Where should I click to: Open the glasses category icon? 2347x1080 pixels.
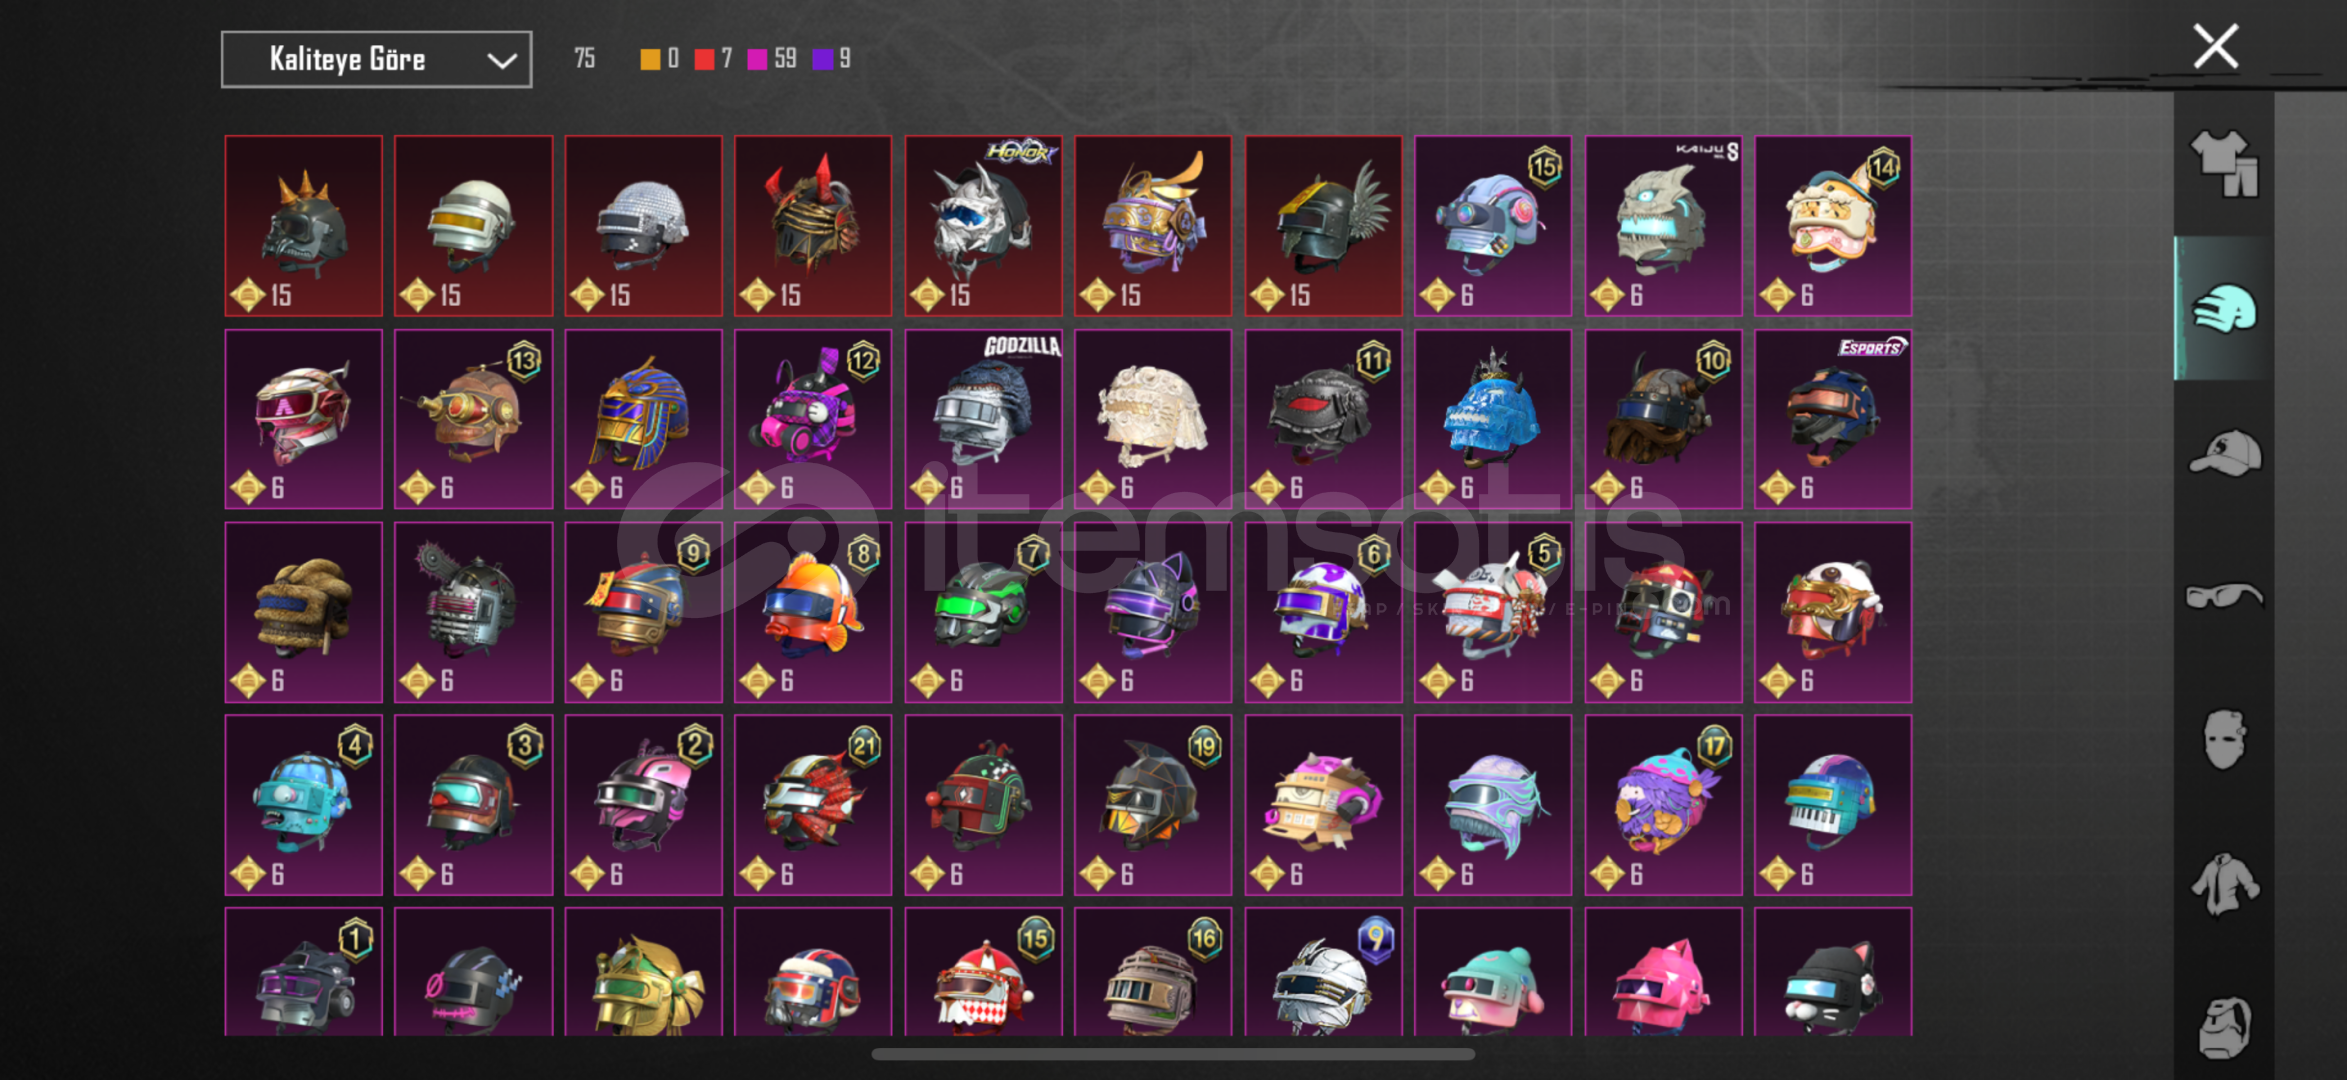click(x=2224, y=596)
